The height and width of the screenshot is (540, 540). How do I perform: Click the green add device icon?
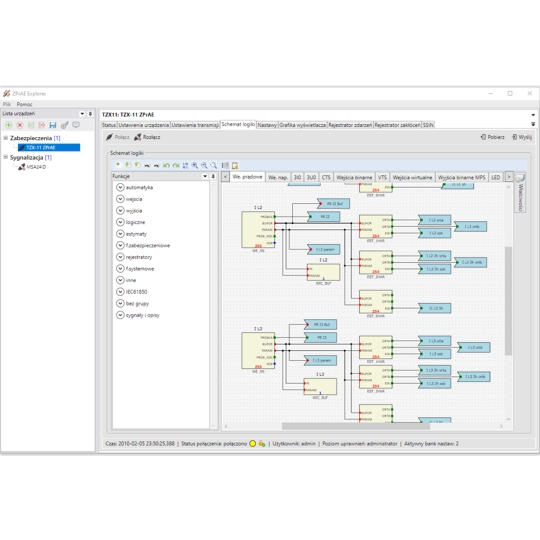click(x=9, y=125)
